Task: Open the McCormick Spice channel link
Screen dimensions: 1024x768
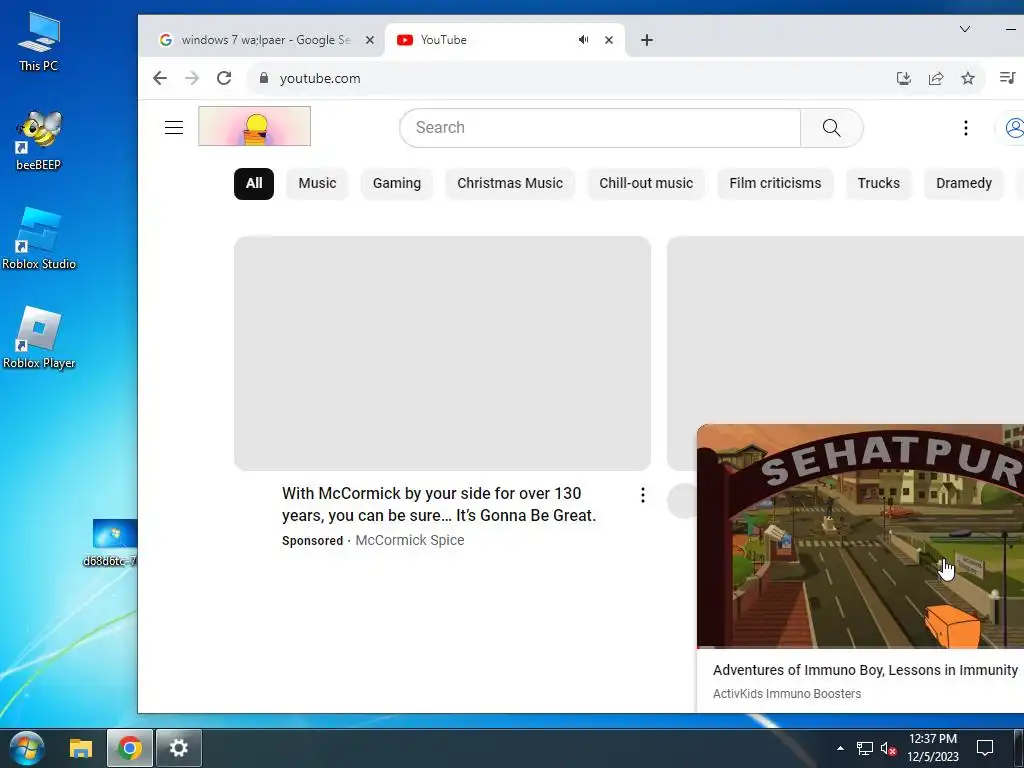Action: [409, 540]
